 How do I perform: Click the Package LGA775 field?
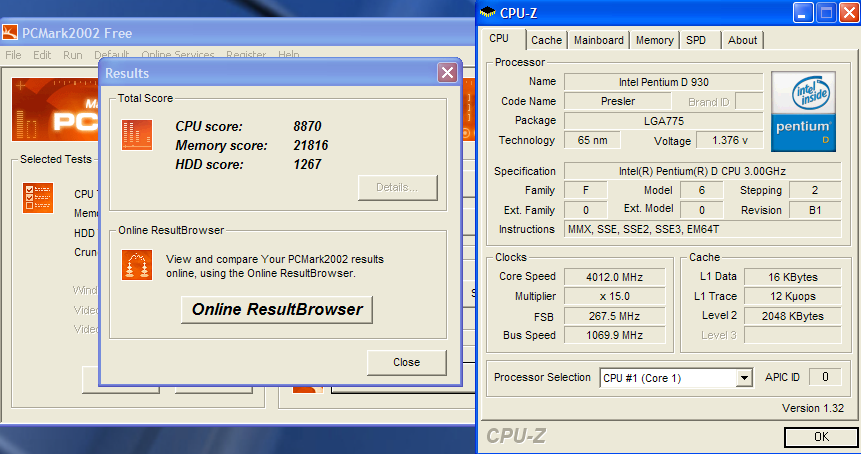click(663, 121)
